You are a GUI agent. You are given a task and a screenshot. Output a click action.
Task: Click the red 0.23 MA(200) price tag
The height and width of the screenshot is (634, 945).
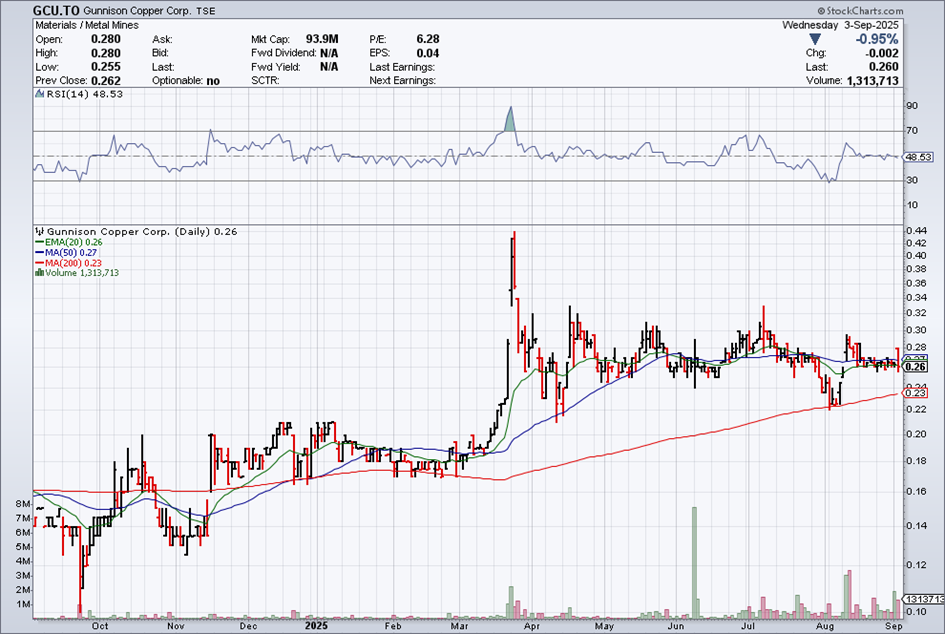916,393
